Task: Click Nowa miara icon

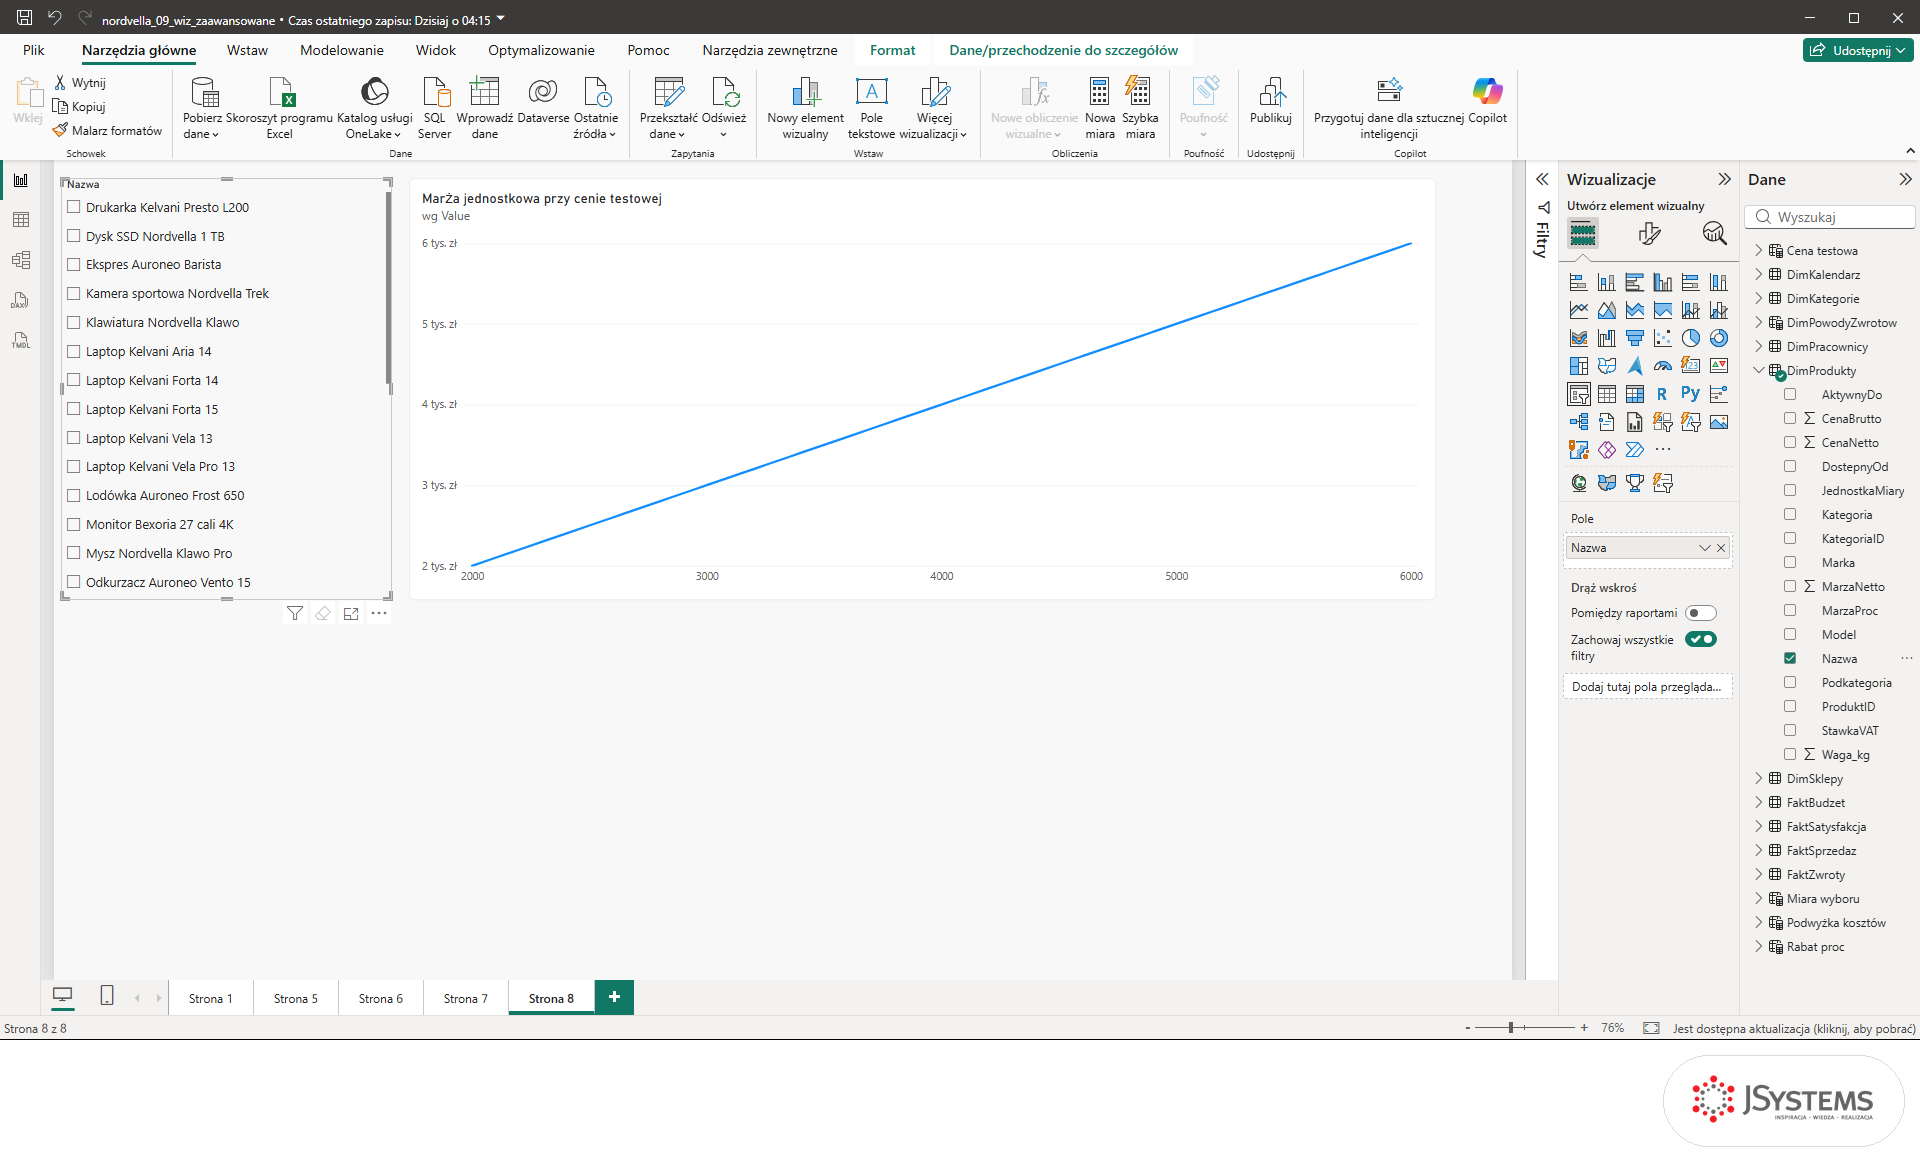Action: click(x=1099, y=93)
